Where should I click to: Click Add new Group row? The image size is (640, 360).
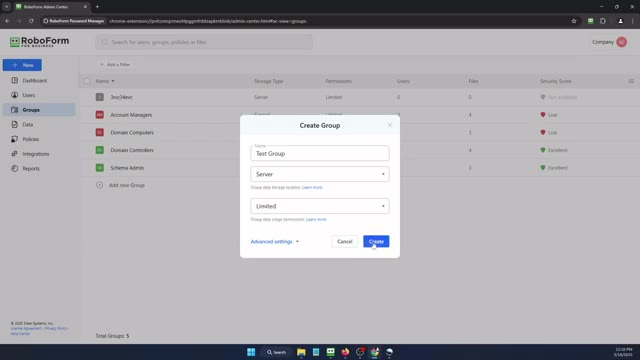click(x=121, y=185)
